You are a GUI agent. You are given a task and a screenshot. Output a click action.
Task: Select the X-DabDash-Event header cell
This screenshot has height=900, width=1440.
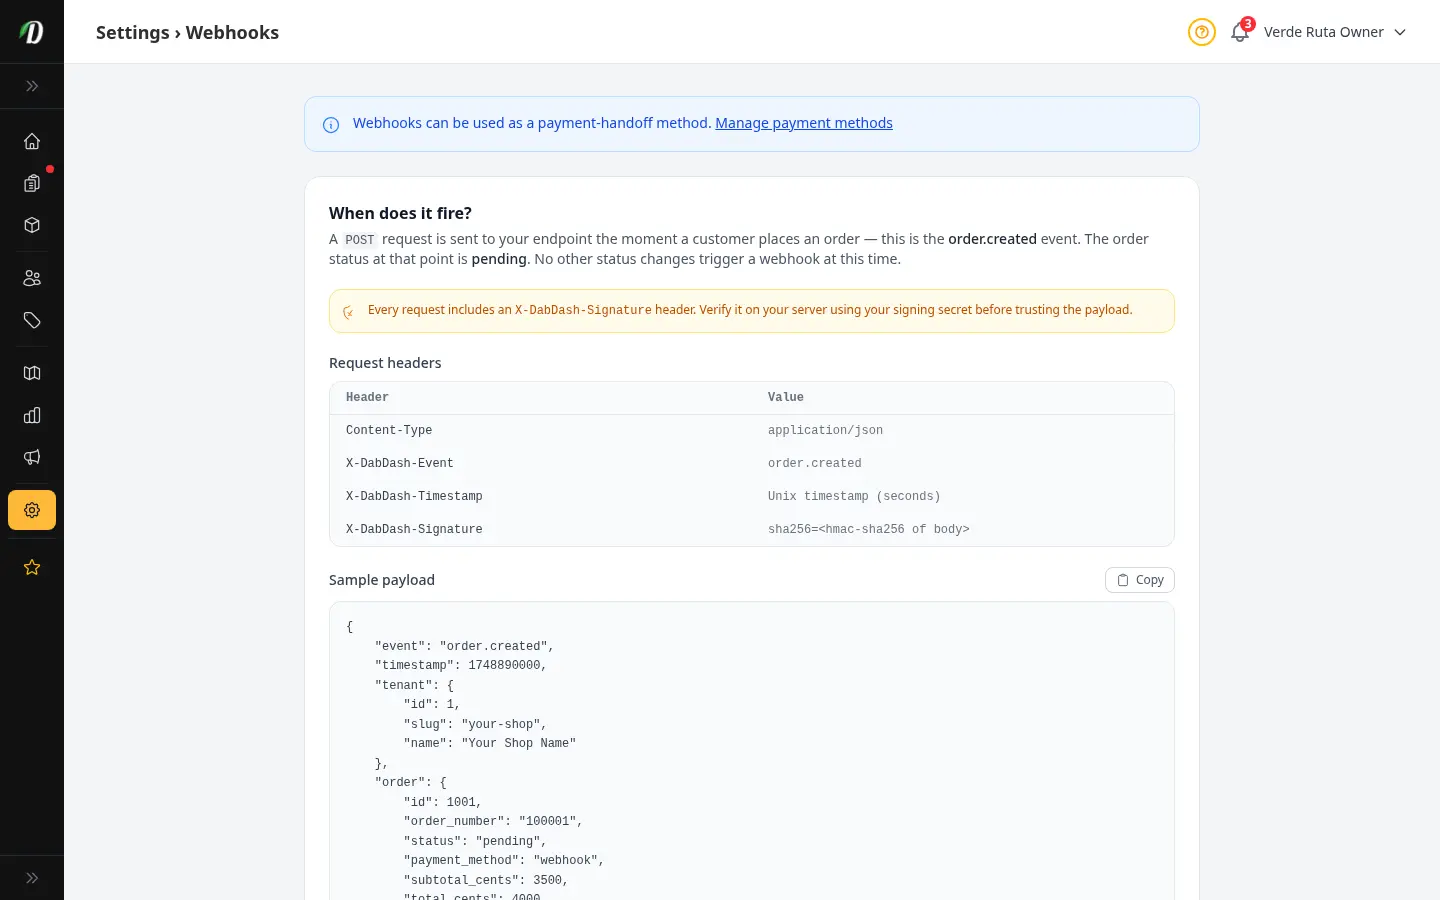[x=400, y=463]
